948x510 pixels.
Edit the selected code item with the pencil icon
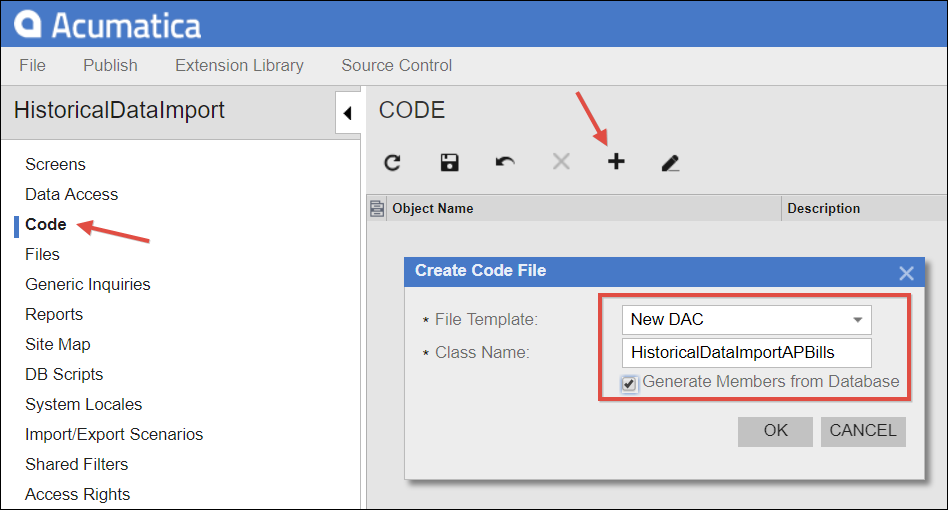[x=670, y=163]
